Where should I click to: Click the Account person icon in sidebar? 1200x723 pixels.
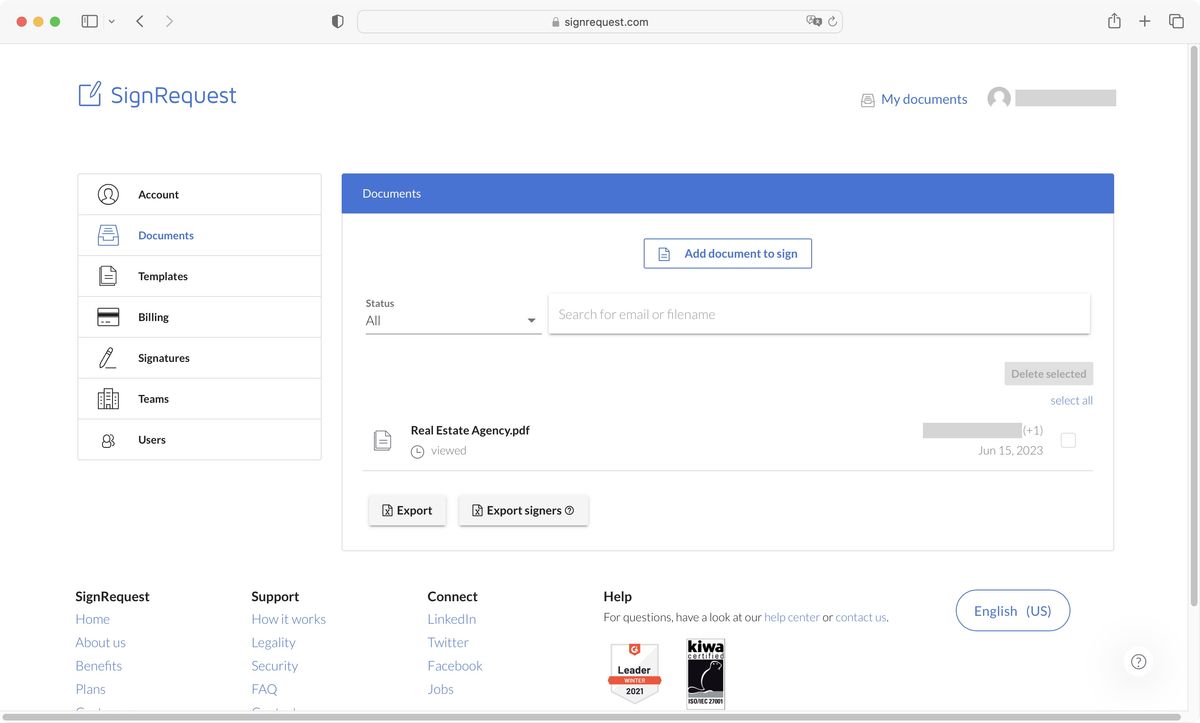(x=108, y=195)
